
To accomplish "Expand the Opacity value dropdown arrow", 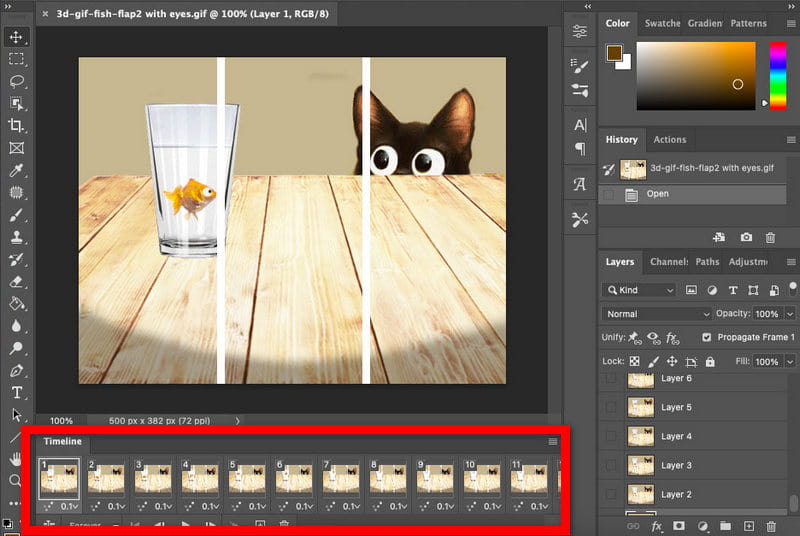I will 789,314.
